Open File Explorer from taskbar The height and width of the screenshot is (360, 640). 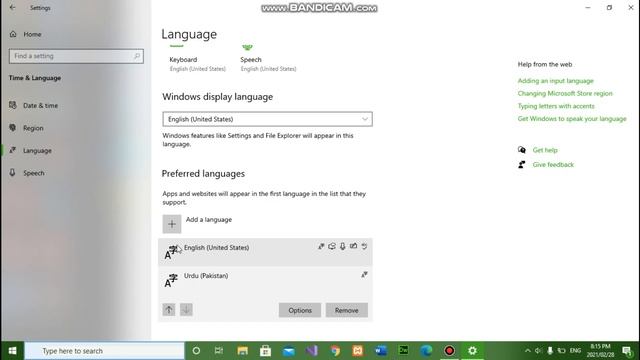pos(242,351)
